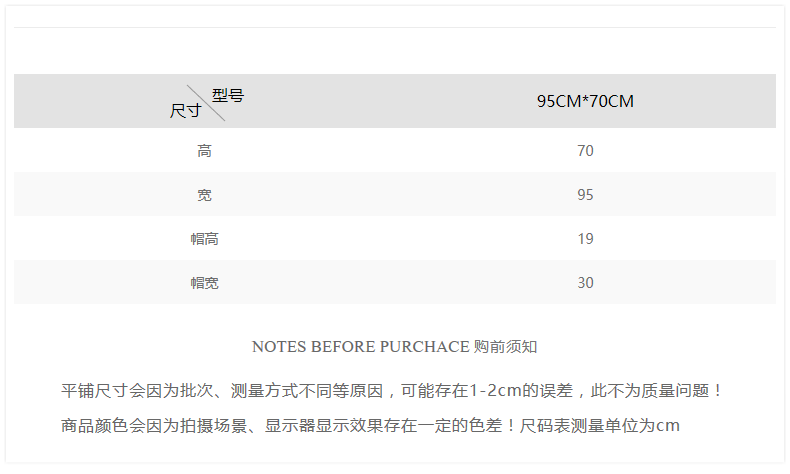This screenshot has height=474, width=790.
Task: Click the 购前须知 heading text
Action: (x=506, y=347)
